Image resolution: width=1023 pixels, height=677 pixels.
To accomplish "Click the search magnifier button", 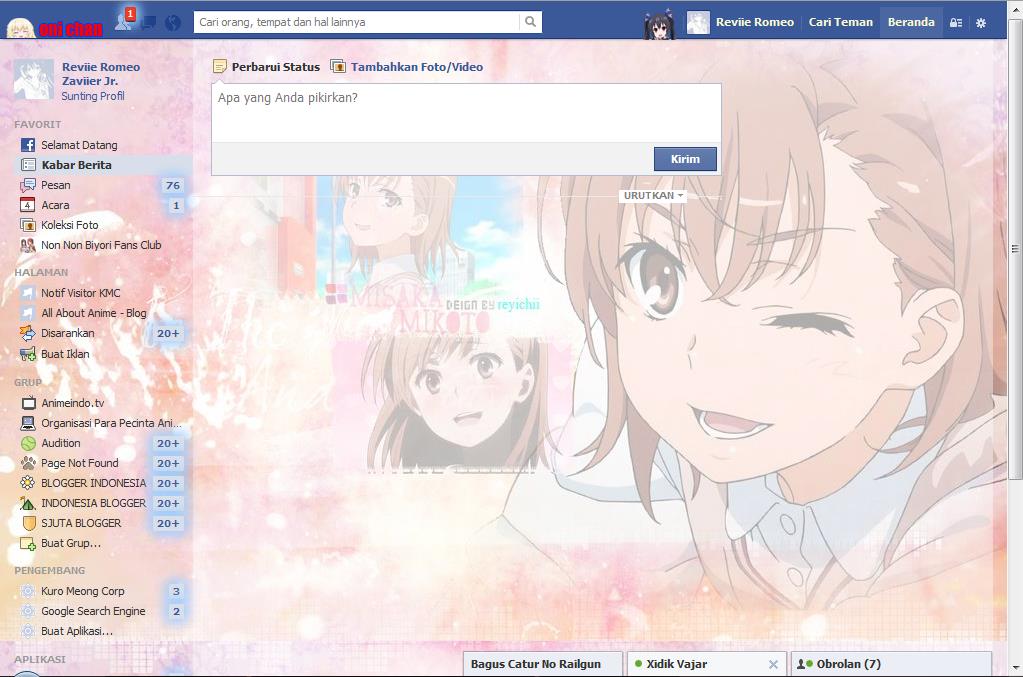I will pos(530,22).
